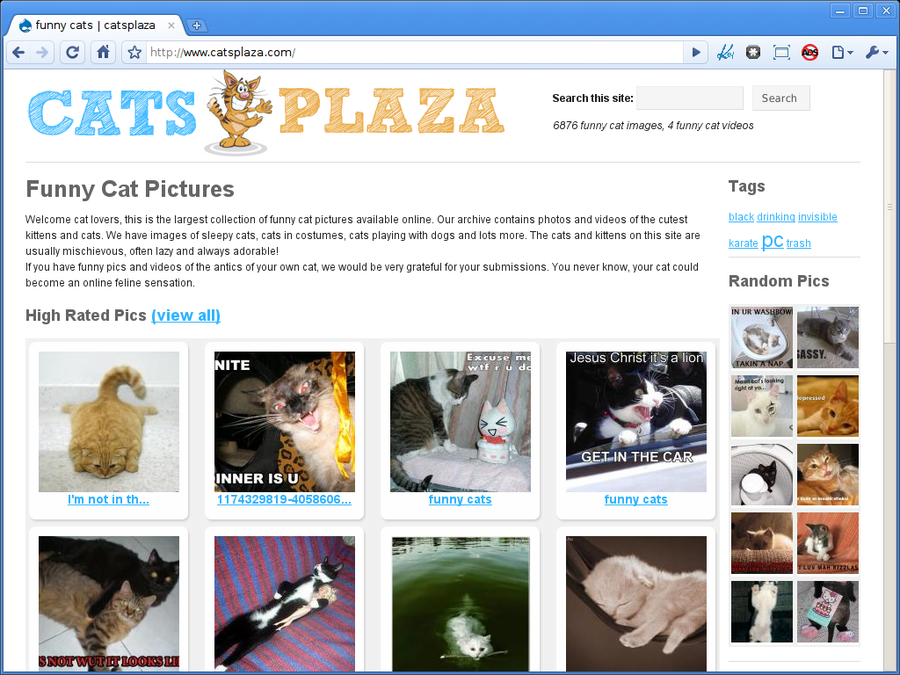Open a new tab with the plus button

tap(196, 25)
